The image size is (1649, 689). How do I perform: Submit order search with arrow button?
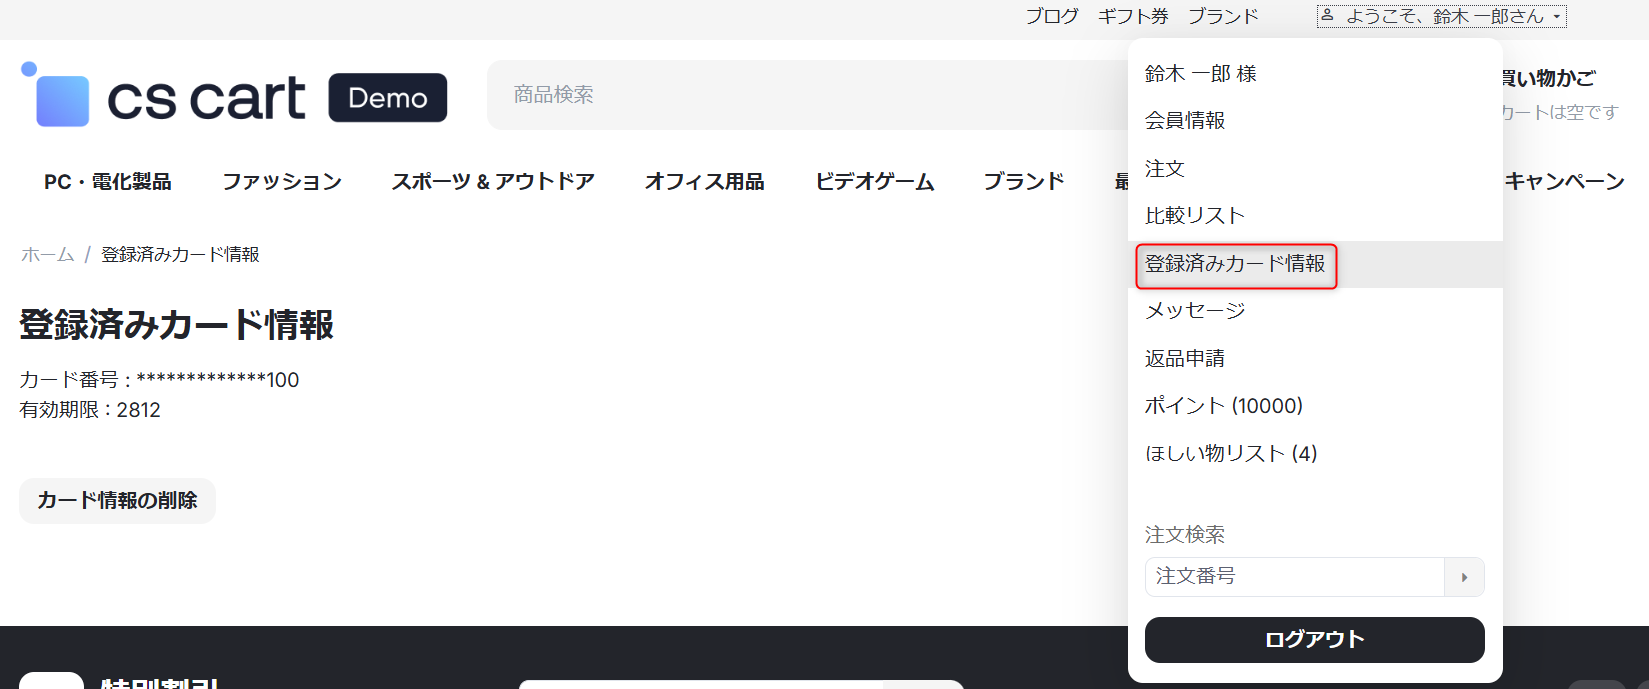tap(1464, 577)
